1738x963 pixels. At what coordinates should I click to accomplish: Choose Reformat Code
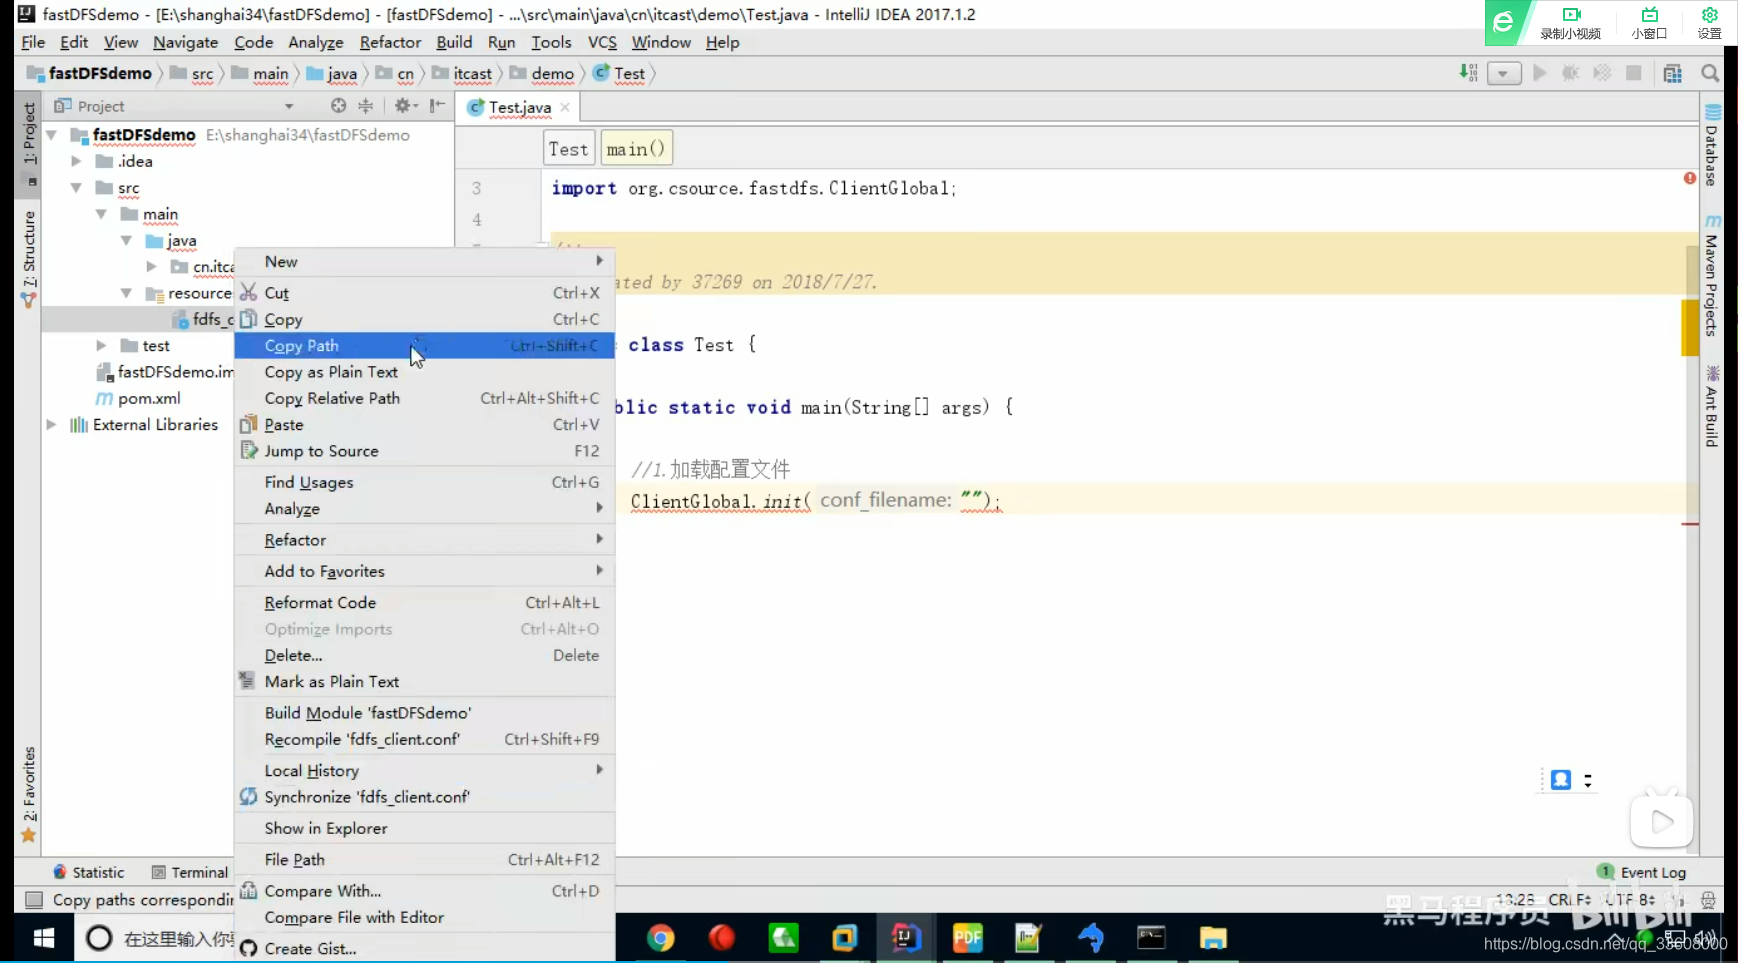pos(425,603)
